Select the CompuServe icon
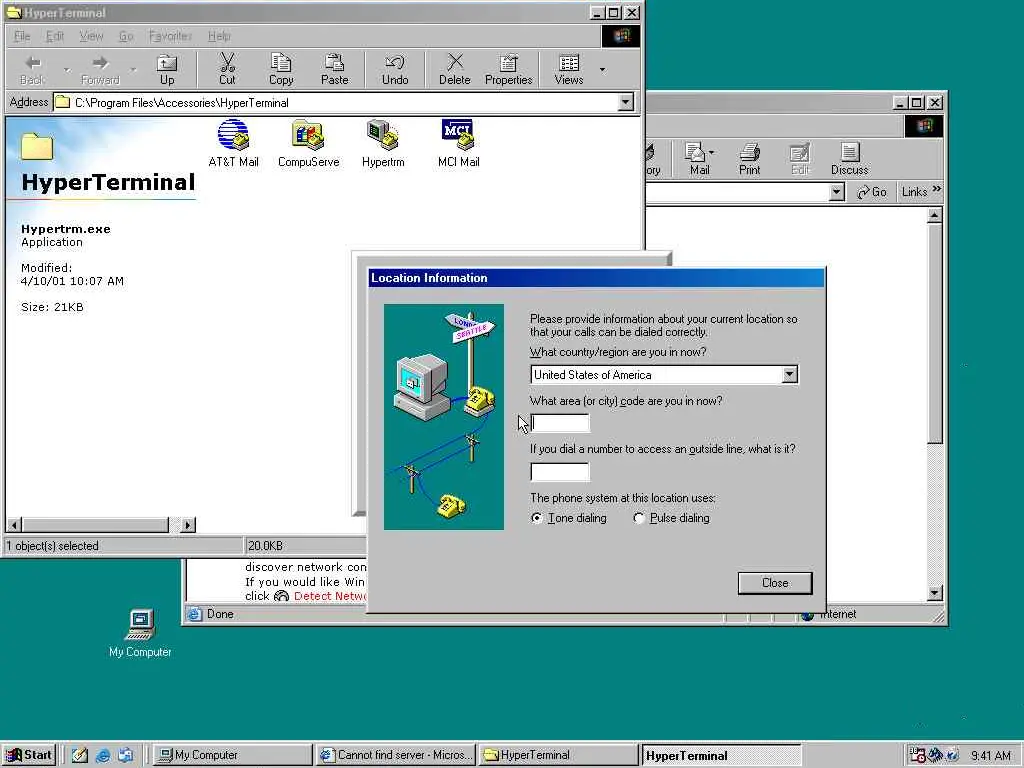This screenshot has height=768, width=1024. point(308,144)
